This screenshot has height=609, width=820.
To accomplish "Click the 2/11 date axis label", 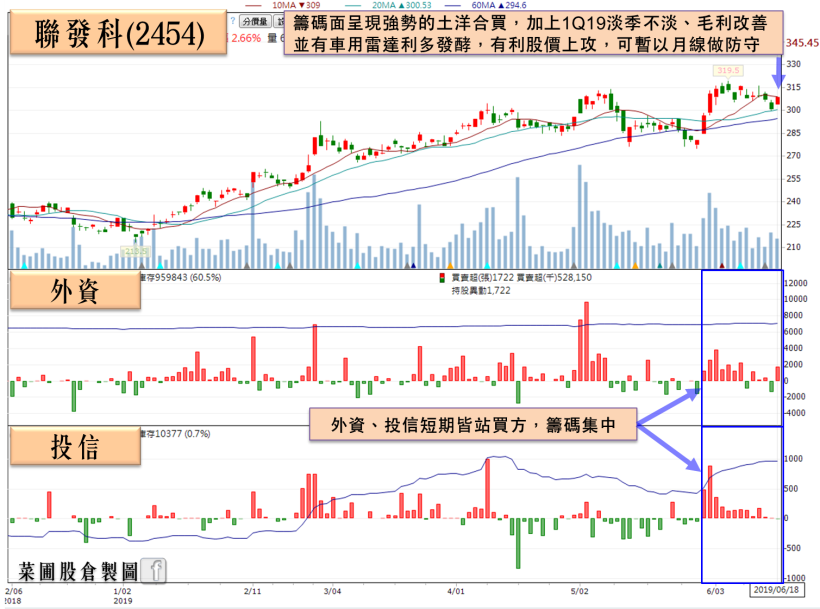I will (x=252, y=591).
